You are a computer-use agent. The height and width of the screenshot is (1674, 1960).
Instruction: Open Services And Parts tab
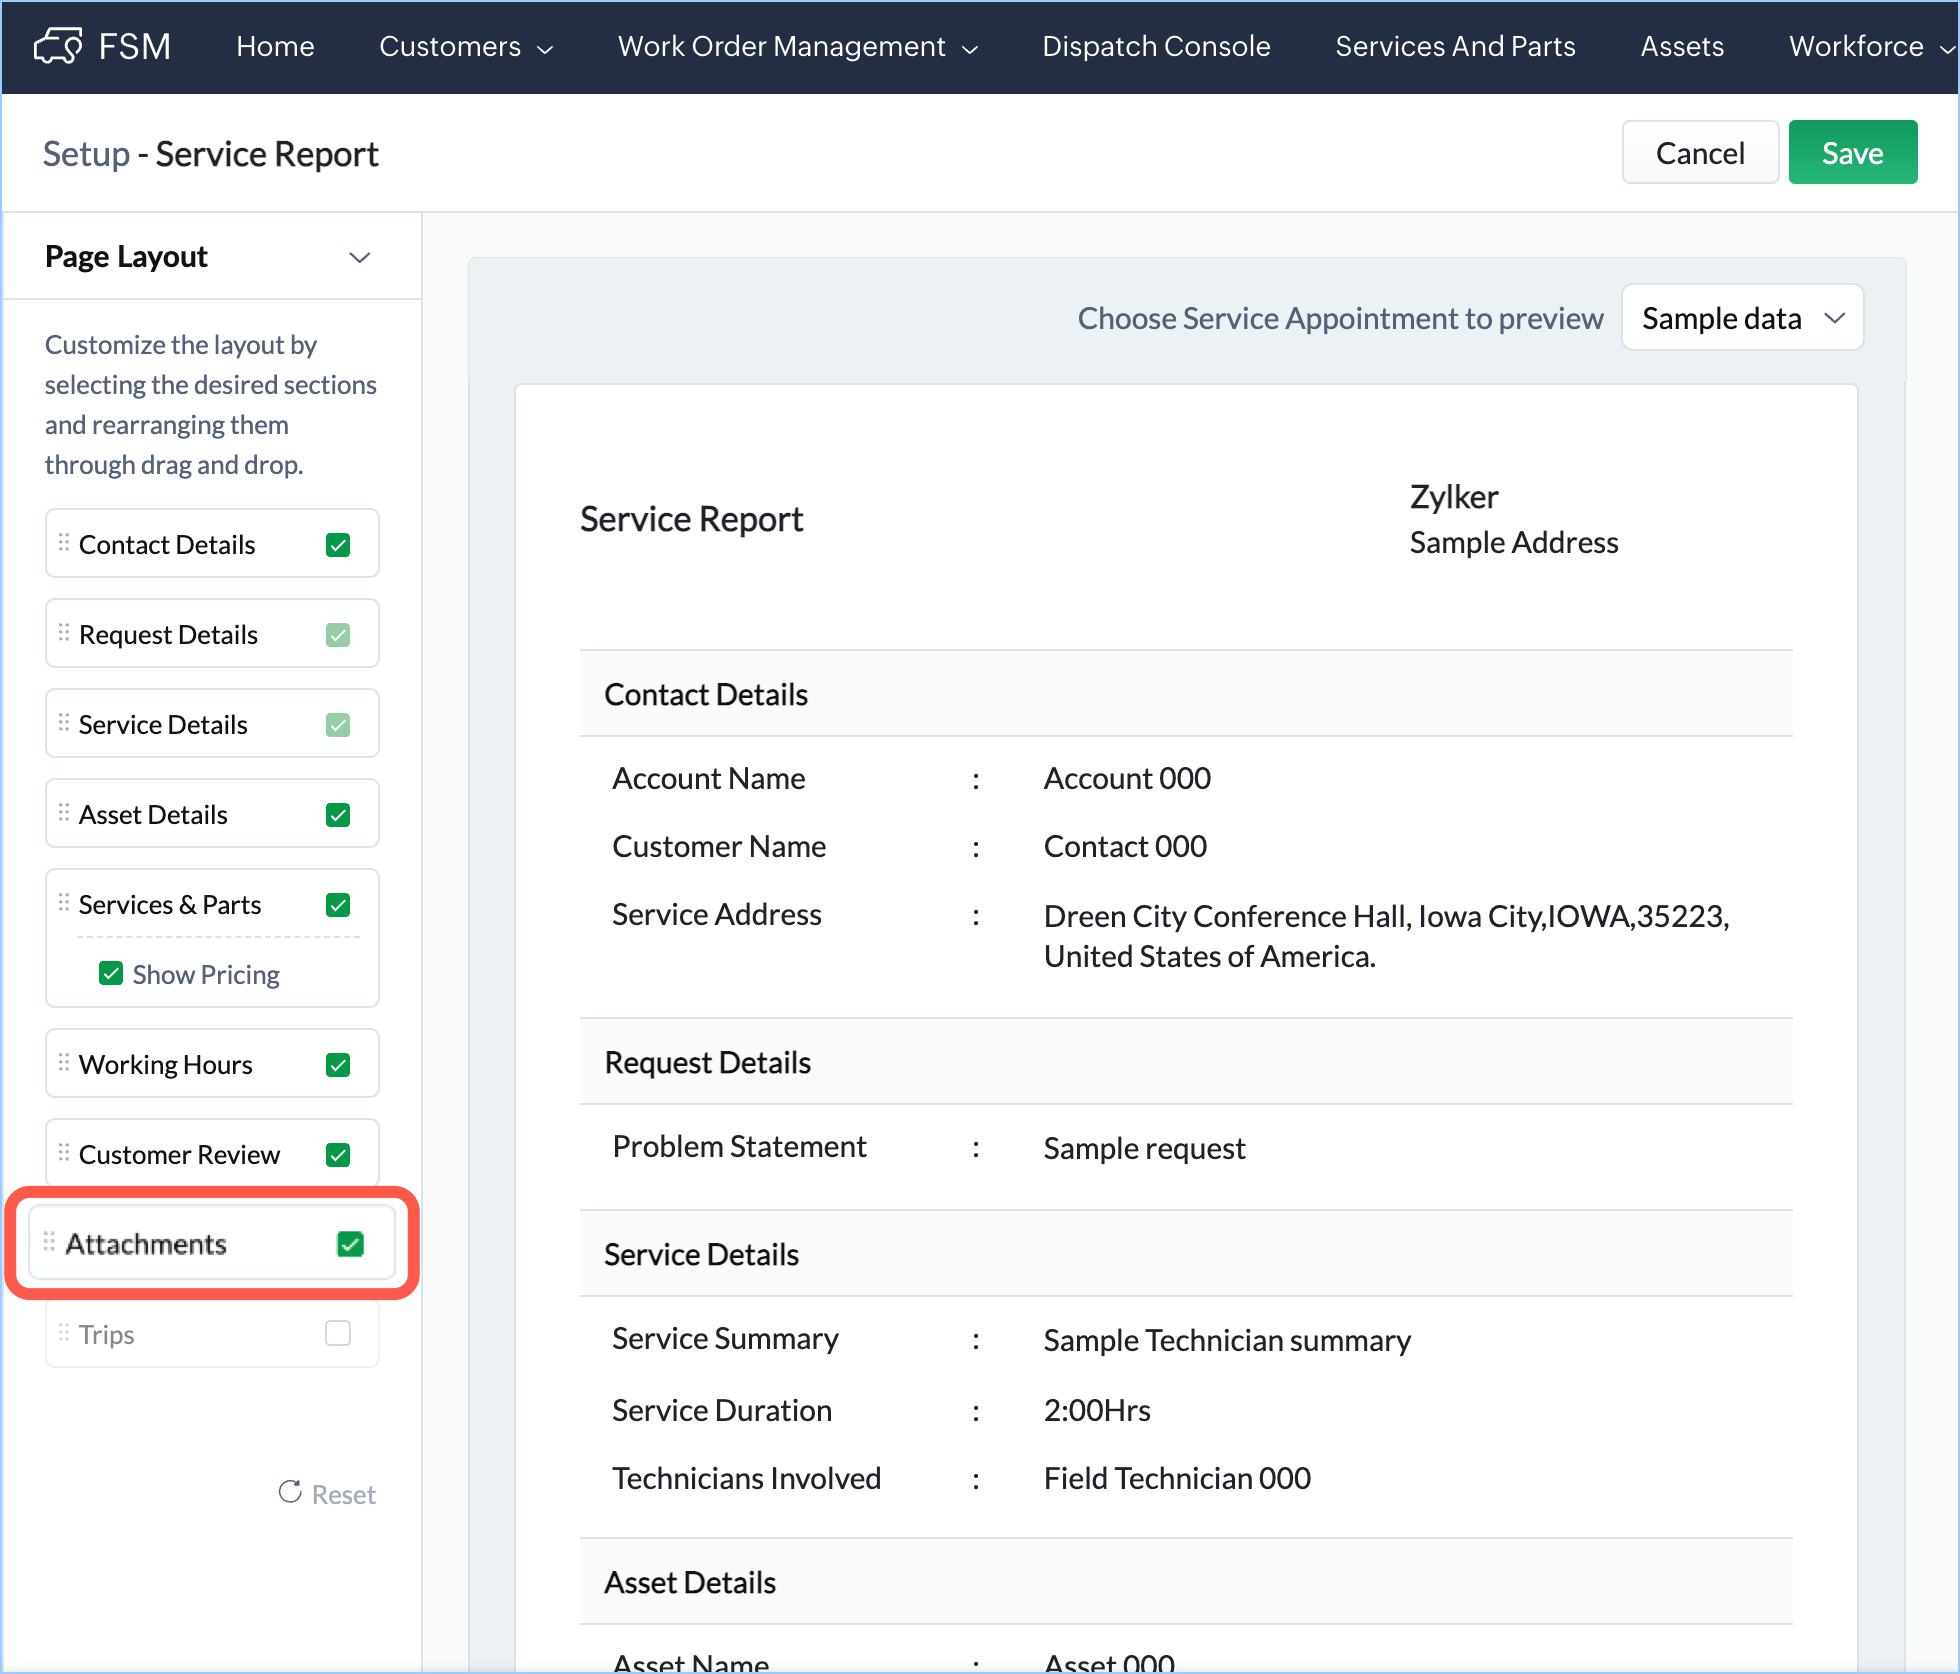(1455, 47)
